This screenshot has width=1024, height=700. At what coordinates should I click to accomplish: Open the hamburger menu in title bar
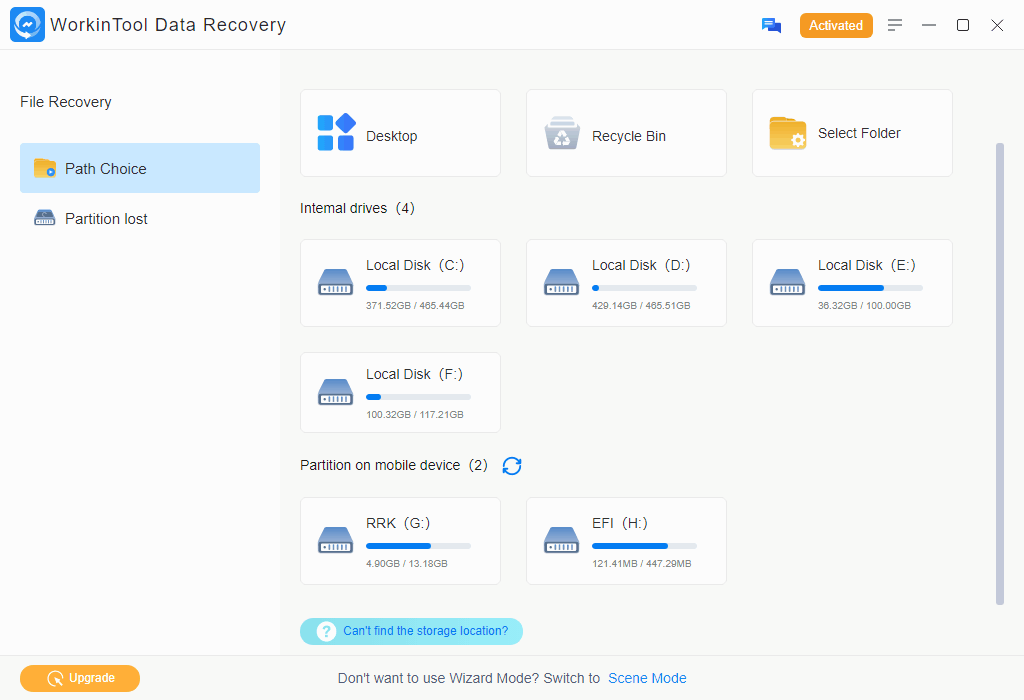pos(895,26)
